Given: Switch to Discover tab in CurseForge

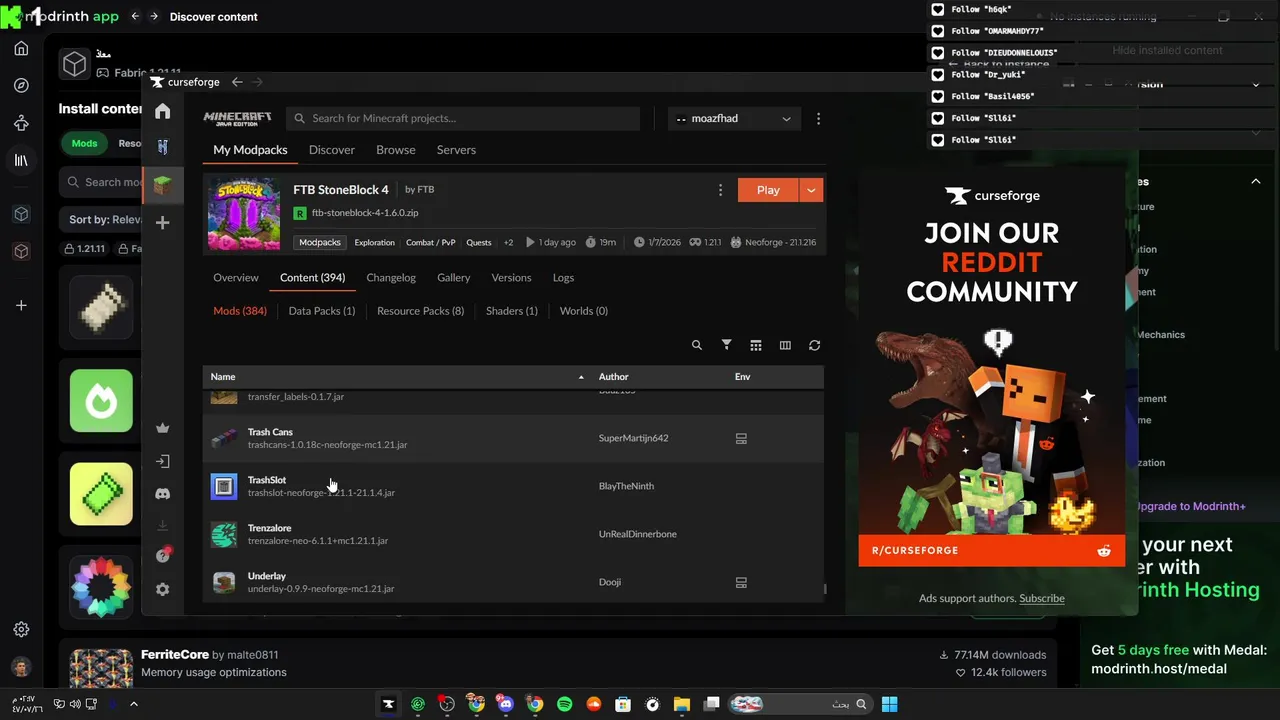Looking at the screenshot, I should (x=332, y=150).
